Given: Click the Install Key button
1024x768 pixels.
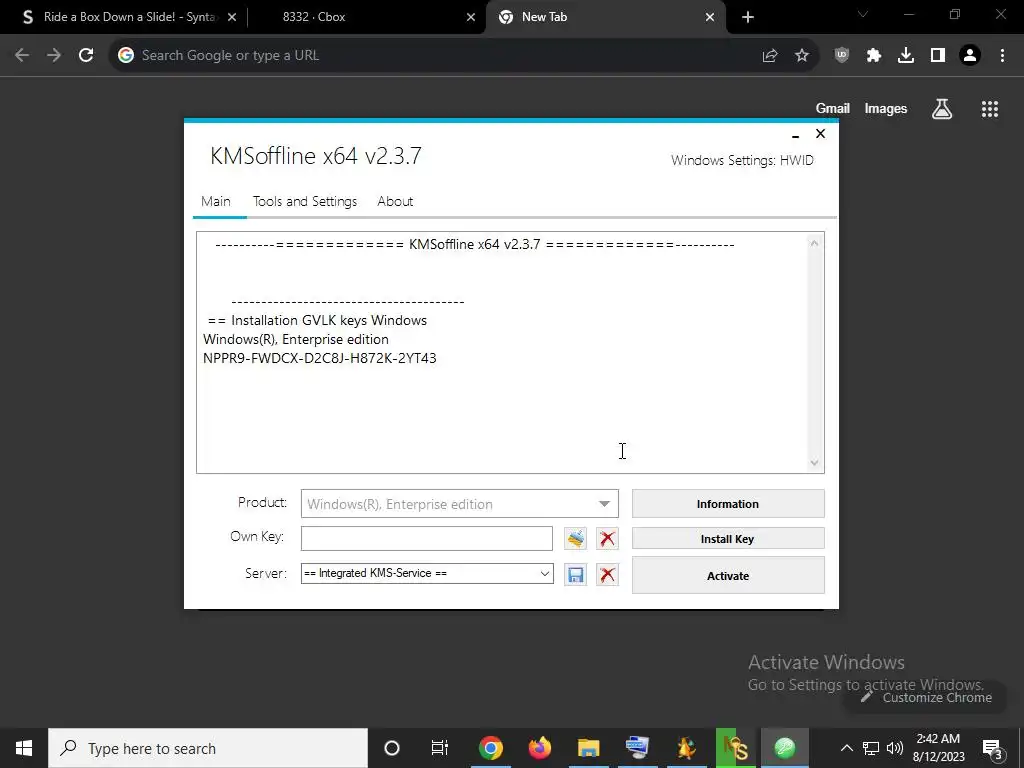Looking at the screenshot, I should pos(728,539).
